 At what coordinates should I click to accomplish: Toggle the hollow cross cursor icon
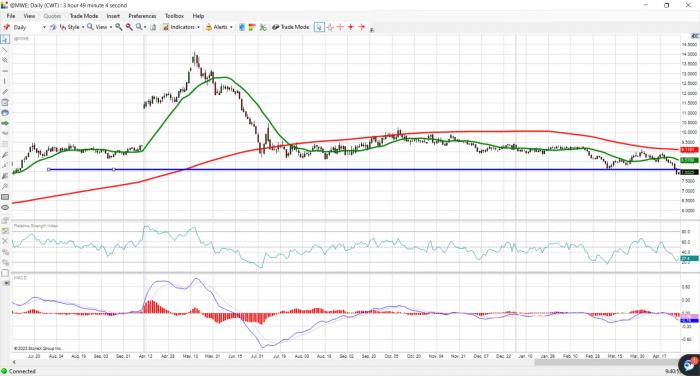coord(330,27)
